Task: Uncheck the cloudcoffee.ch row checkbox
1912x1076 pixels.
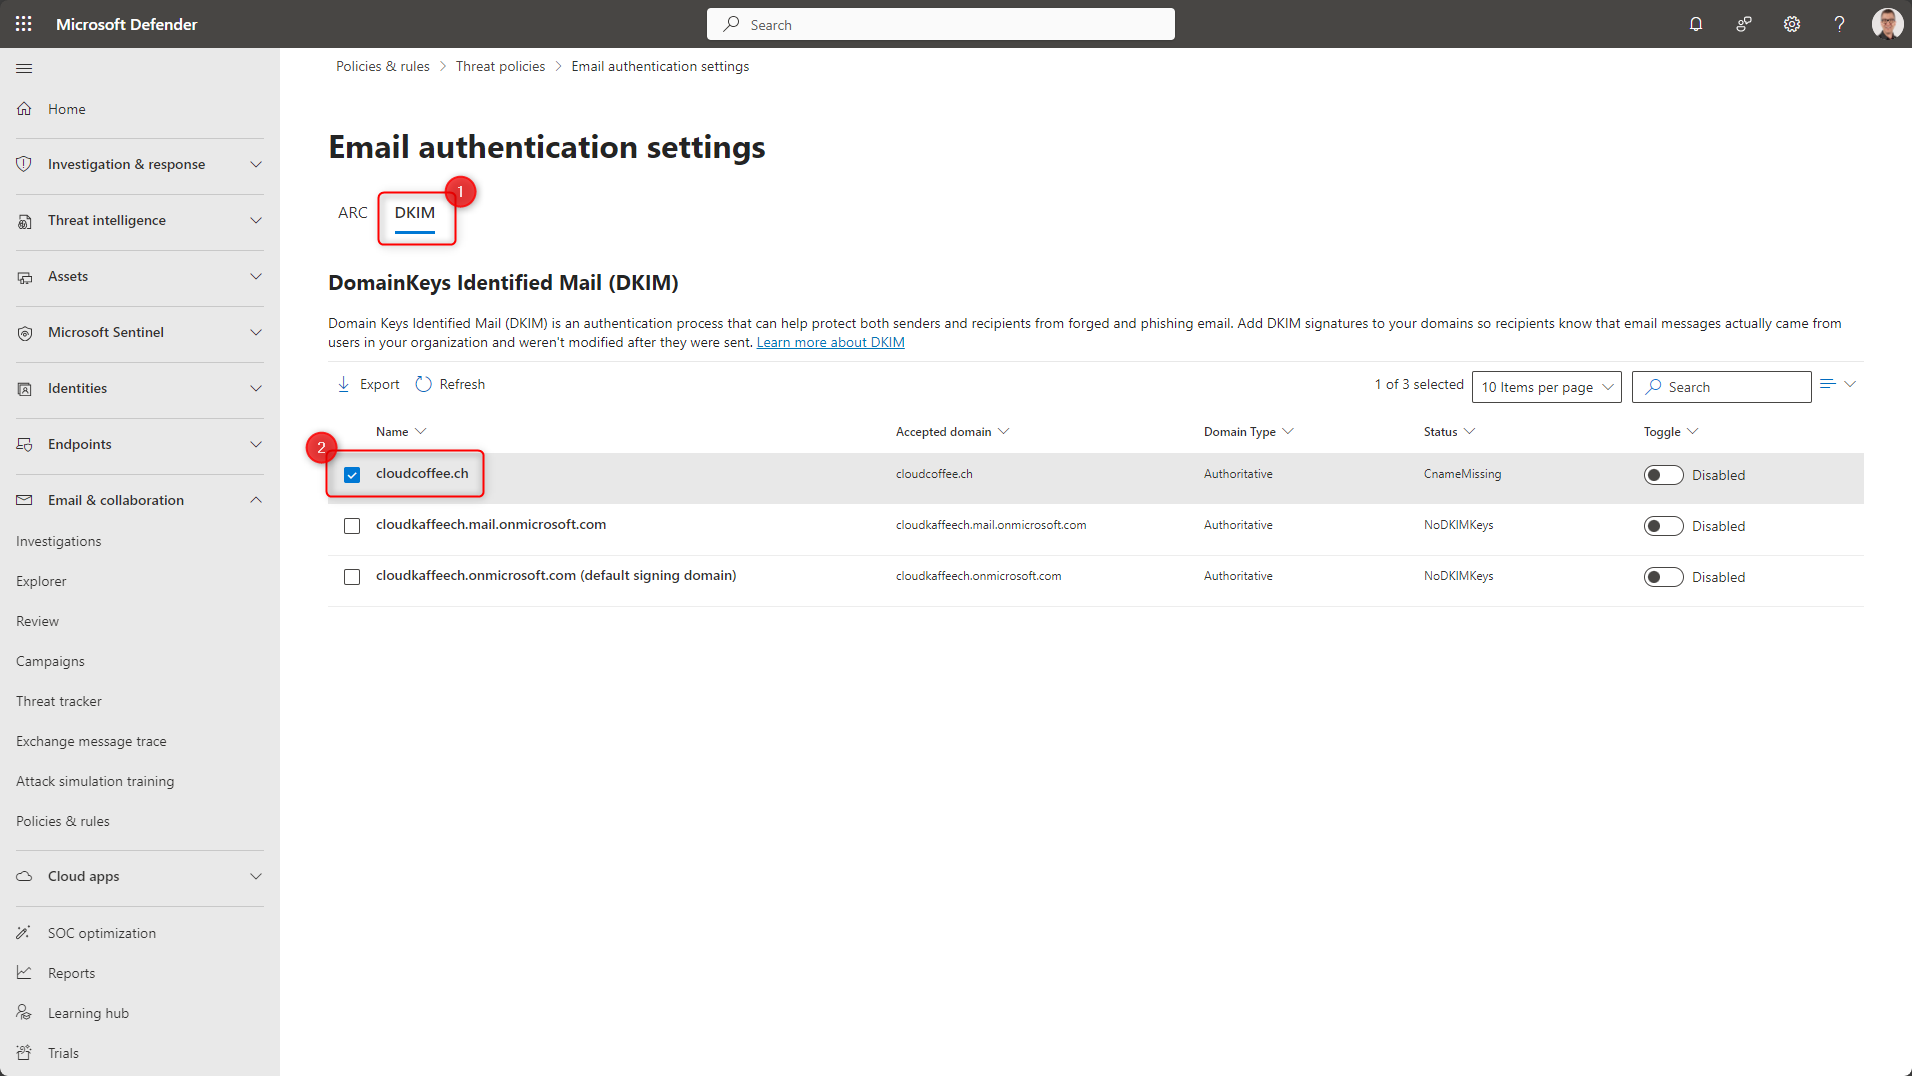Action: [x=352, y=475]
